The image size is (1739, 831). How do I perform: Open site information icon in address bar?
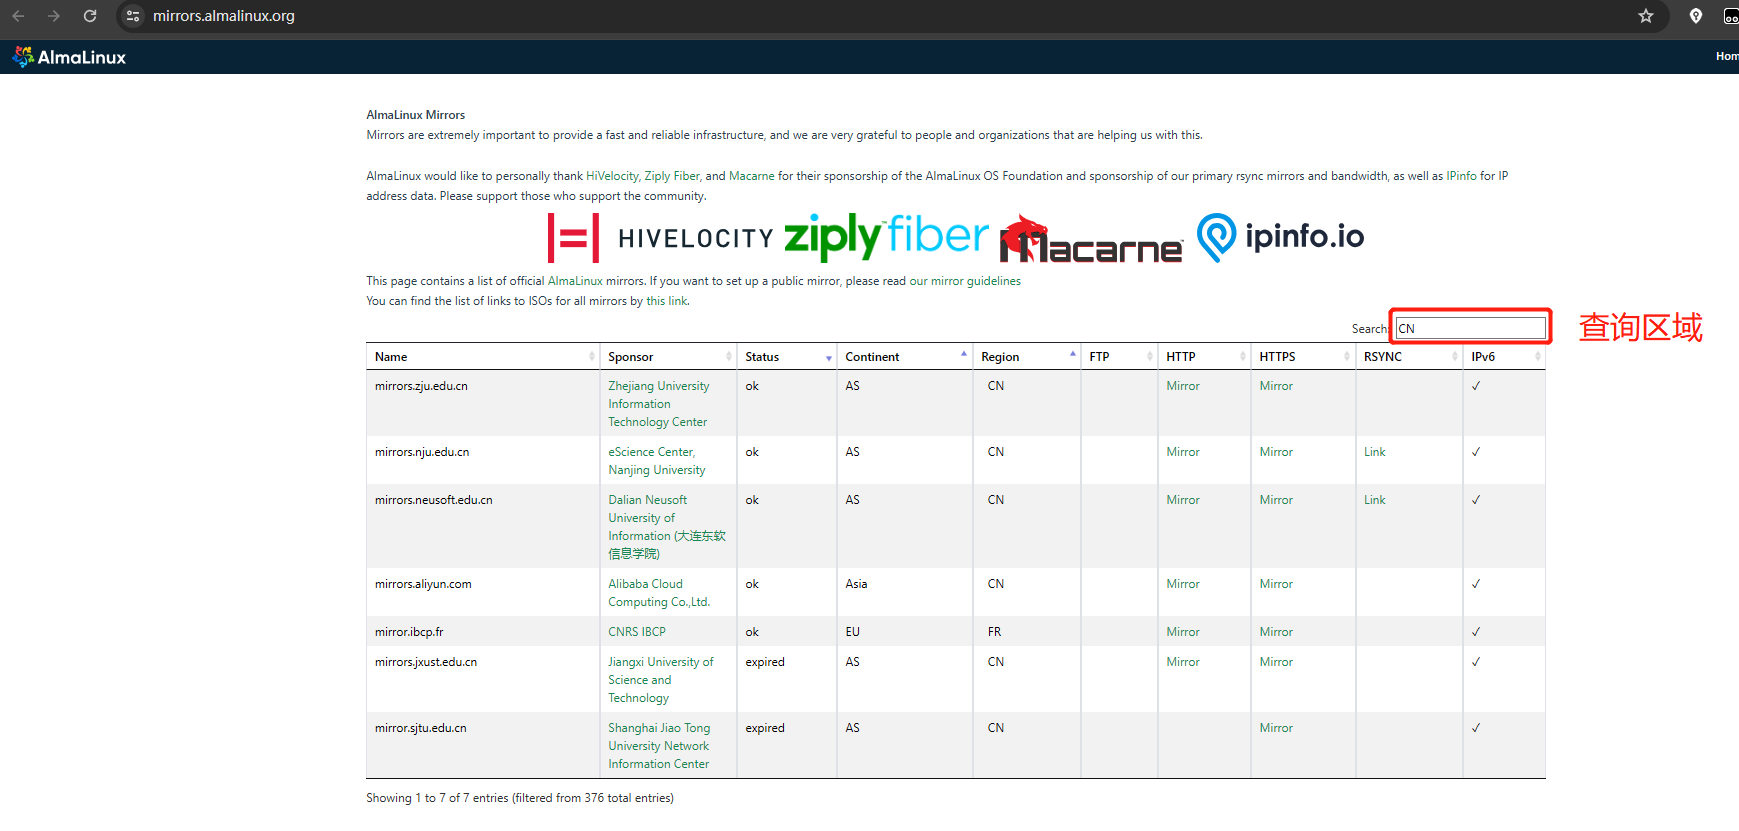(133, 16)
